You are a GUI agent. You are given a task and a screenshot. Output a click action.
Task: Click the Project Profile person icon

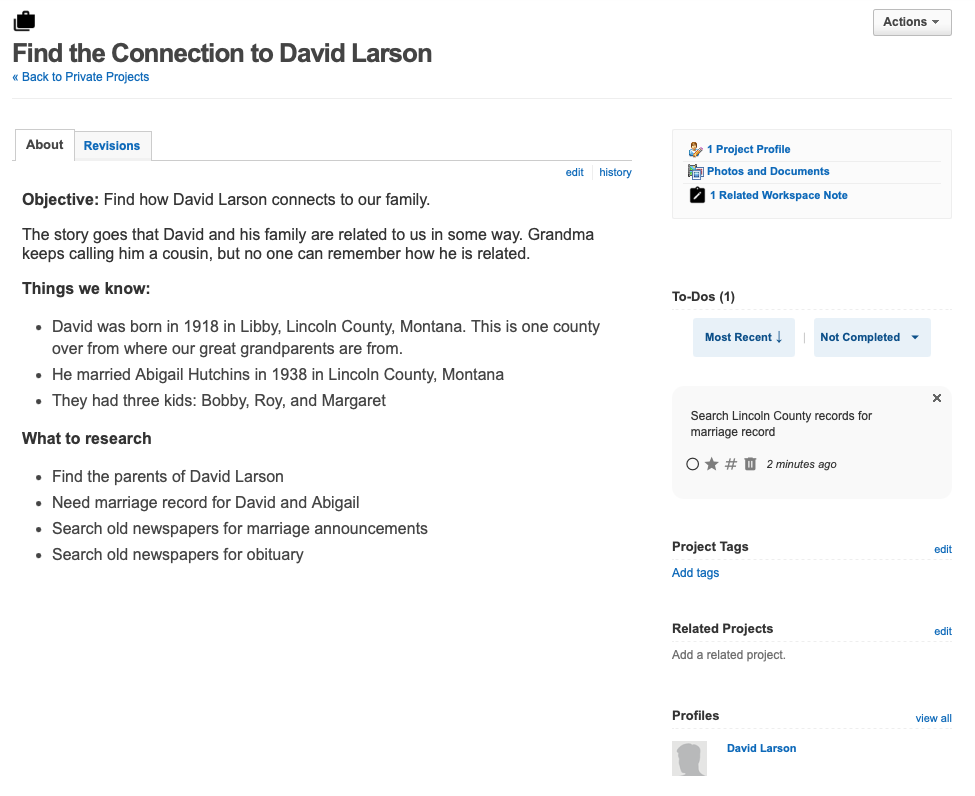point(696,149)
